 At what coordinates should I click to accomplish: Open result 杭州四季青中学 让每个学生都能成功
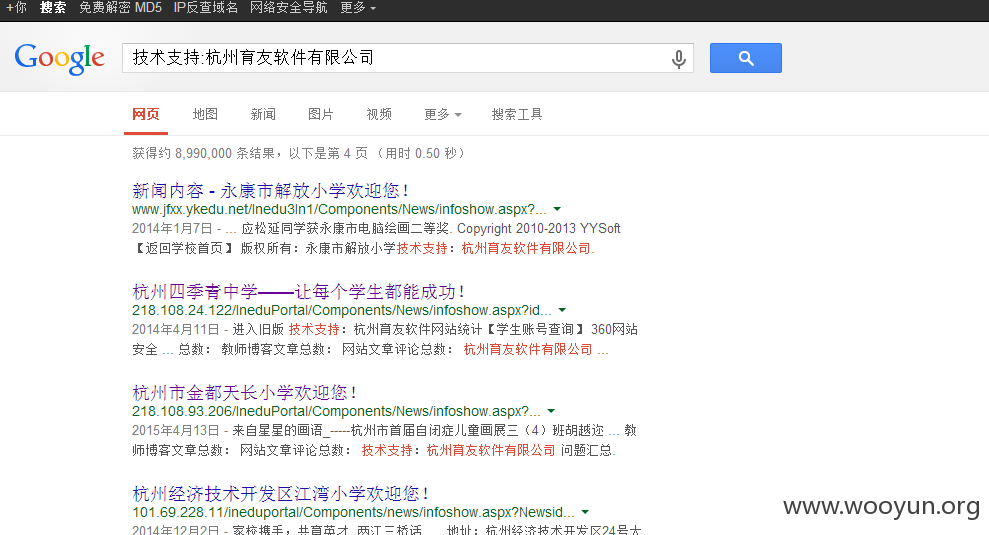(298, 291)
